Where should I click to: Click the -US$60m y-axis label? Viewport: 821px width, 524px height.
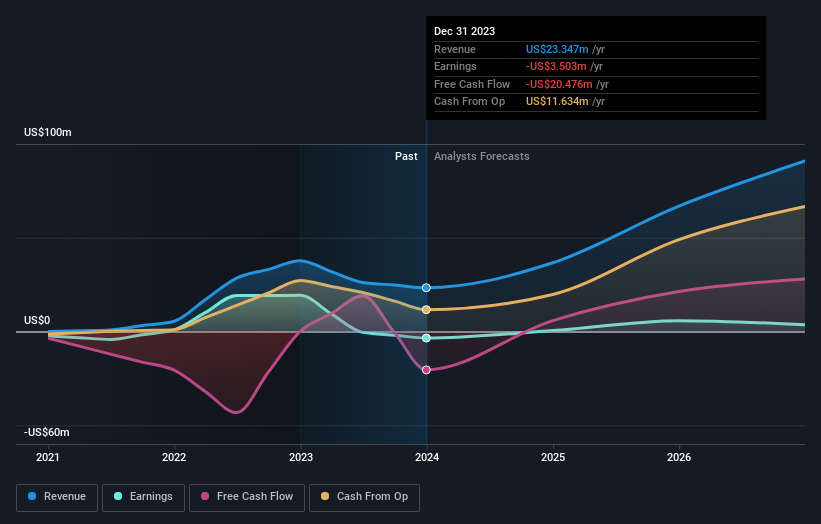47,432
